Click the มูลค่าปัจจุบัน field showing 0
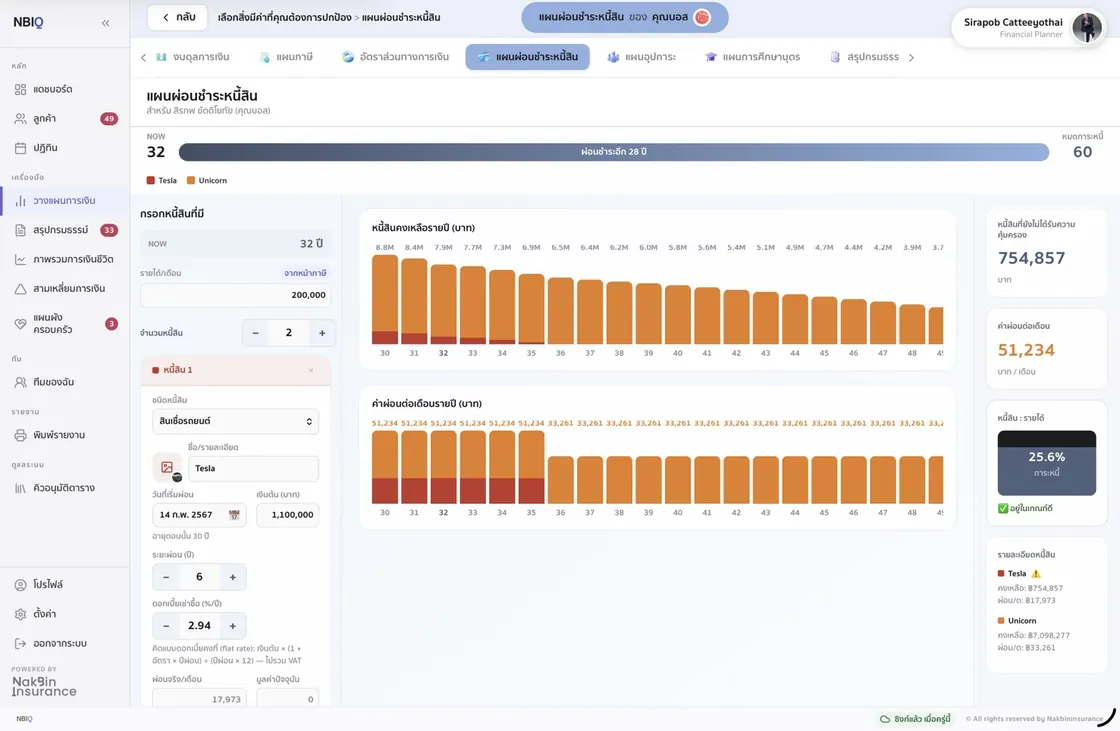 coord(287,698)
